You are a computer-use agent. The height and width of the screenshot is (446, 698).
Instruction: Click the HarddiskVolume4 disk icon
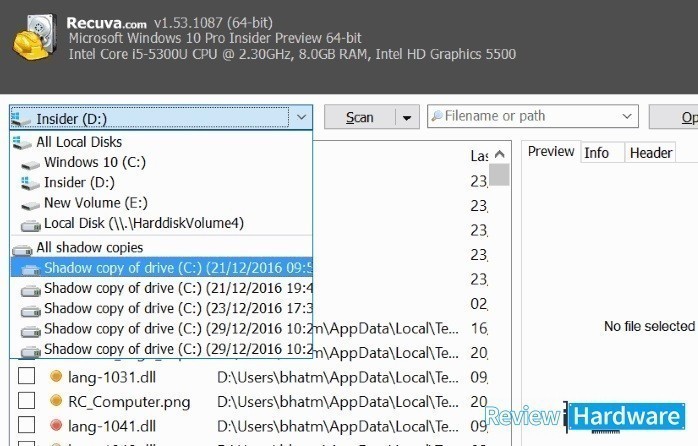pos(31,225)
